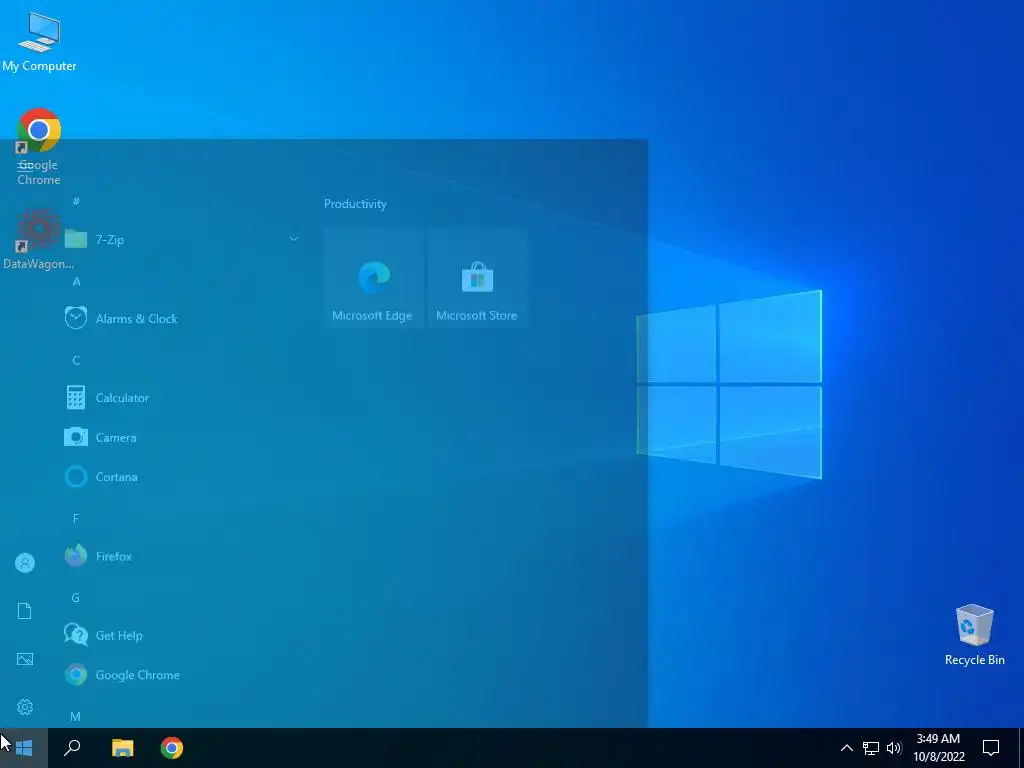Screen dimensions: 1024x768
Task: Open File Explorer from the taskbar
Action: click(x=122, y=748)
